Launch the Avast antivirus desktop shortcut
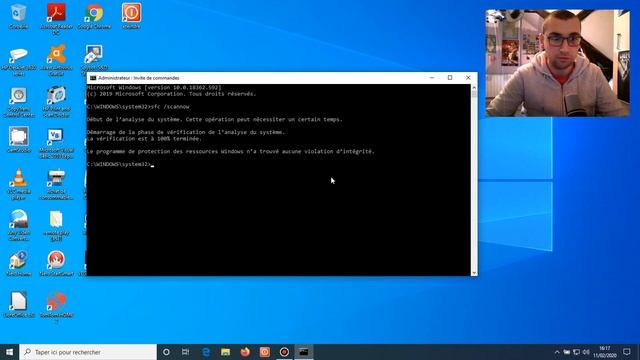Viewport: 640px width, 360px height. (56, 60)
